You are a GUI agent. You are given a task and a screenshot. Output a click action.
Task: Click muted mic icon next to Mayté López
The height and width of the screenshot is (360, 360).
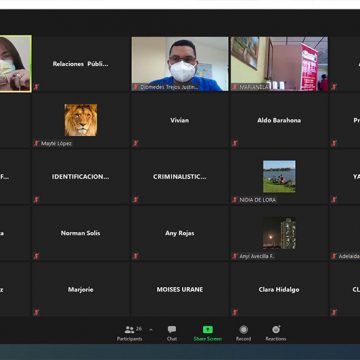[x=36, y=143]
